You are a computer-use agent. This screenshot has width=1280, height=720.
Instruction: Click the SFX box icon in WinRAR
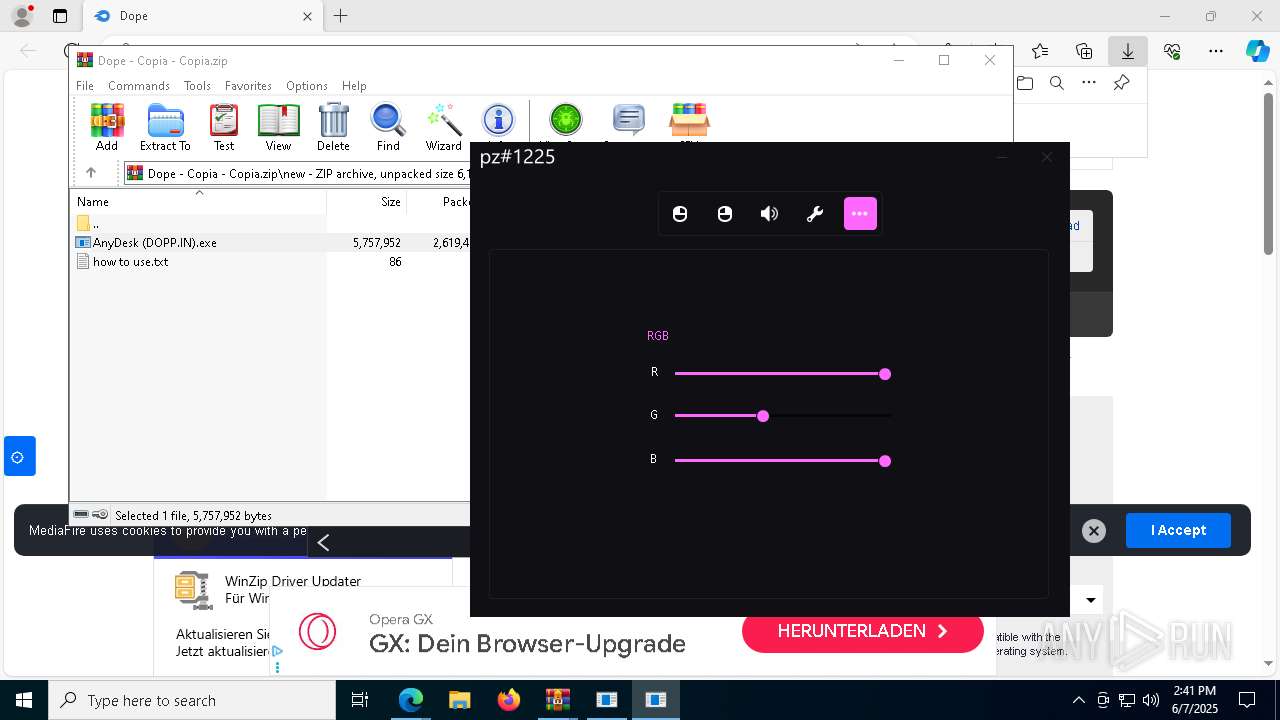pos(689,122)
